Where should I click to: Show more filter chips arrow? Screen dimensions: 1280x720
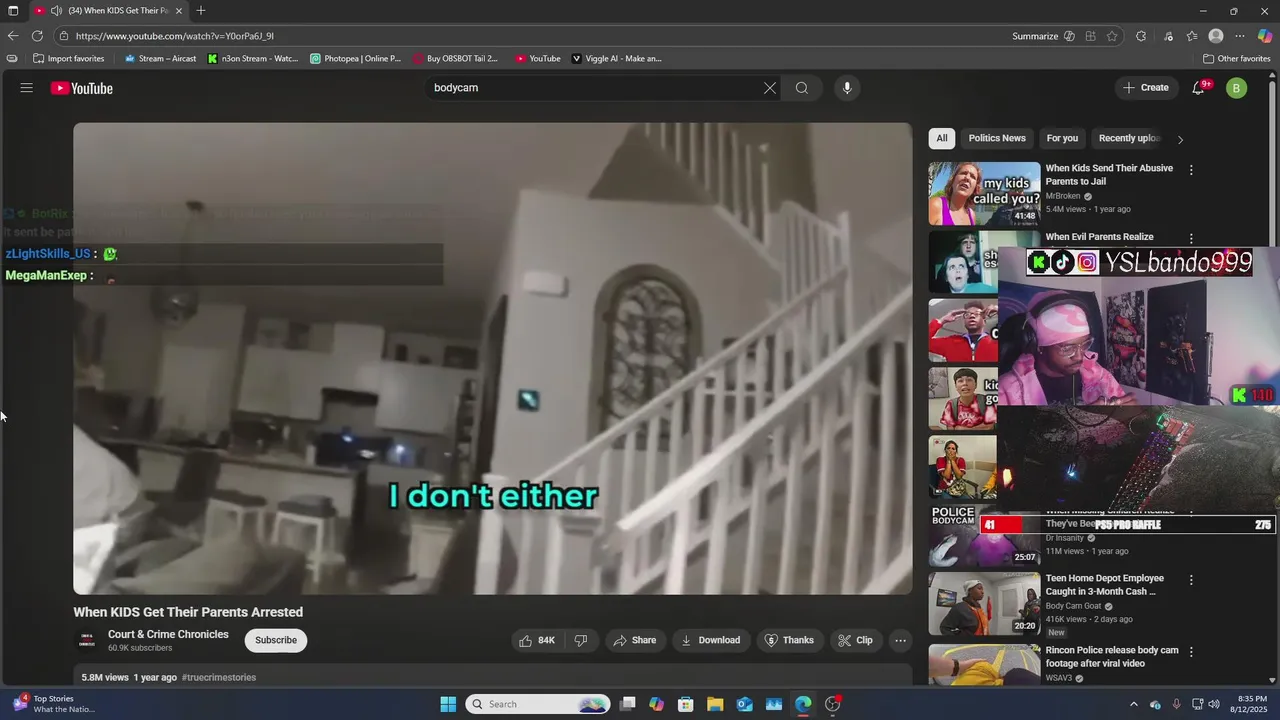(1180, 139)
